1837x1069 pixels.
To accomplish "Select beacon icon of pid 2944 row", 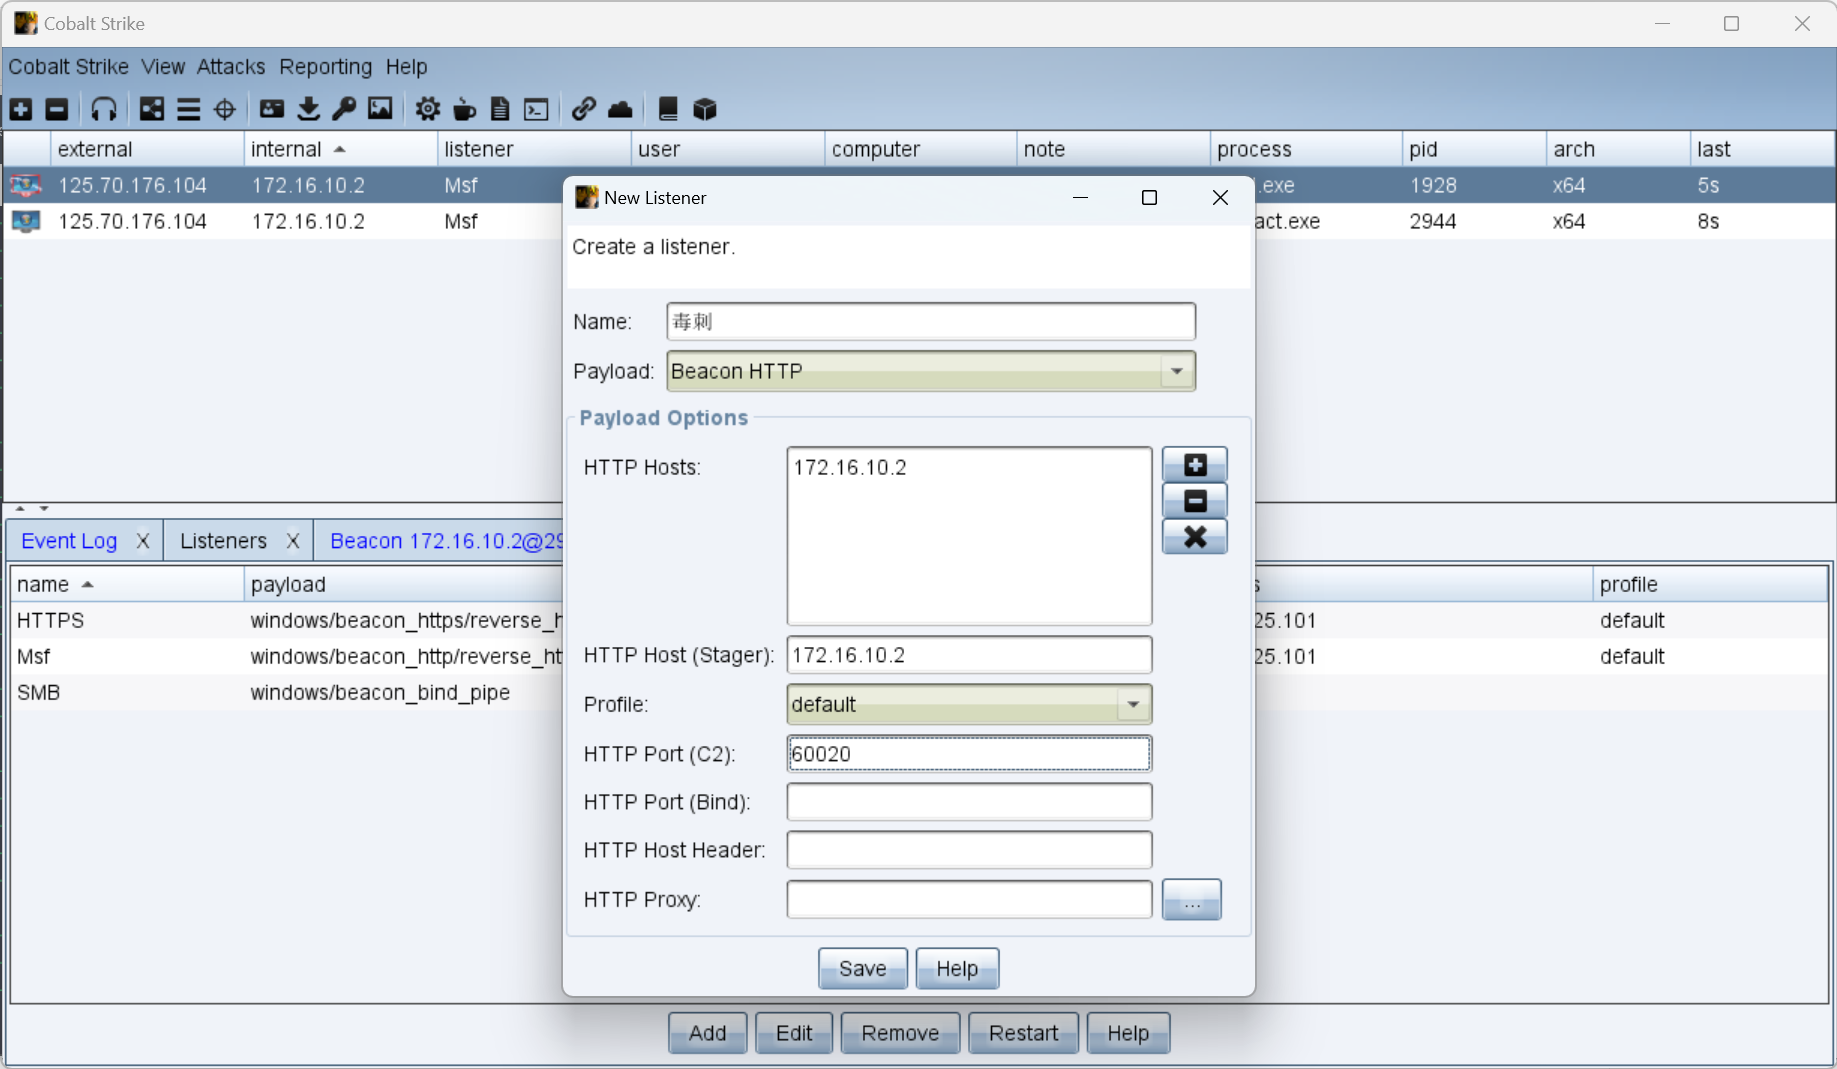I will pyautogui.click(x=26, y=221).
